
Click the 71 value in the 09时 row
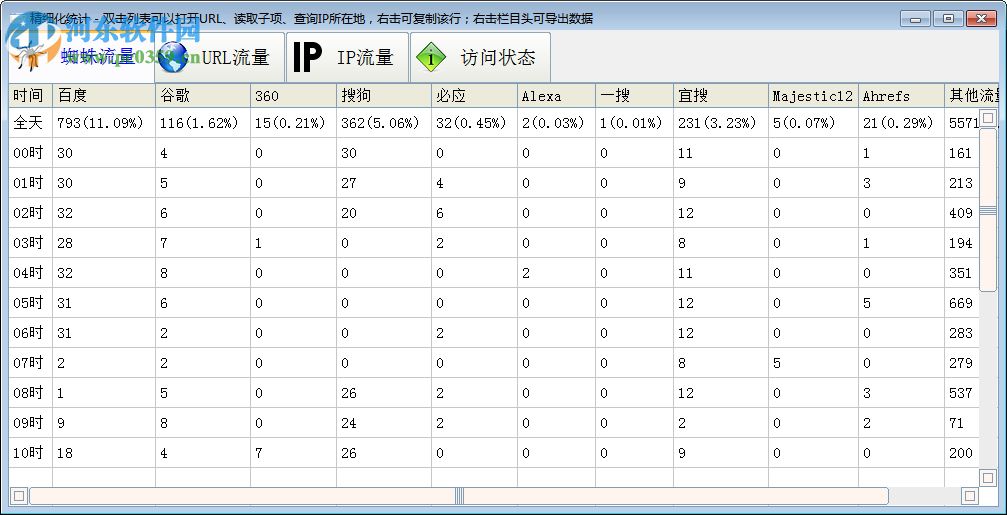pos(956,423)
